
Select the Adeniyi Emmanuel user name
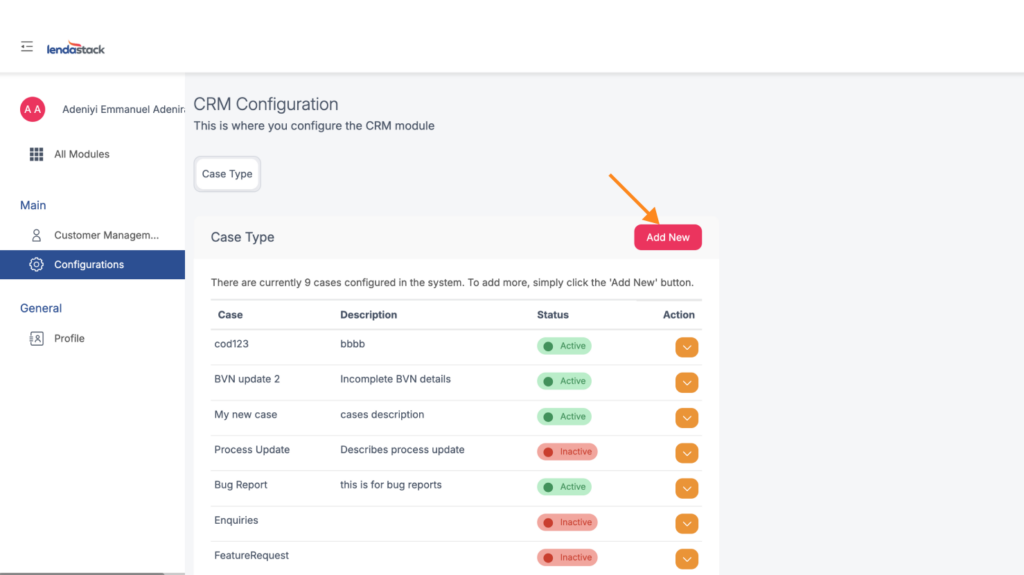click(x=122, y=109)
